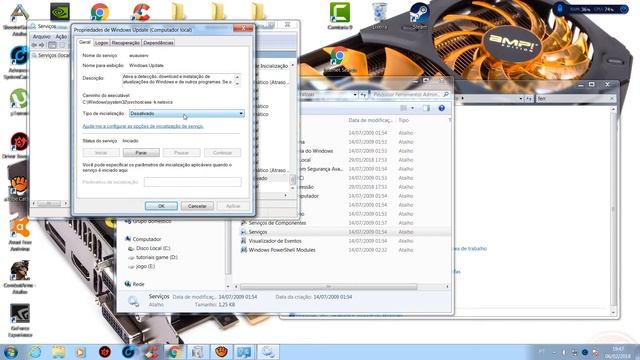Toggle the preview pane icon in Explorer
Screen dimensions: 640x360
pos(427,108)
